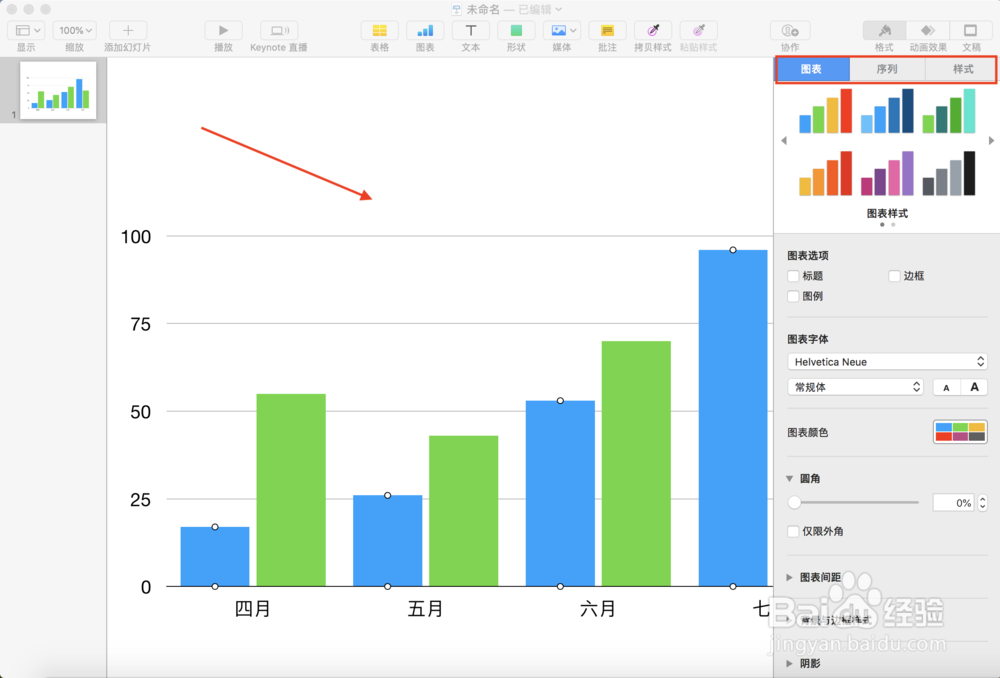Insert a text box with the 文本 tool
This screenshot has width=1000, height=678.
click(470, 31)
